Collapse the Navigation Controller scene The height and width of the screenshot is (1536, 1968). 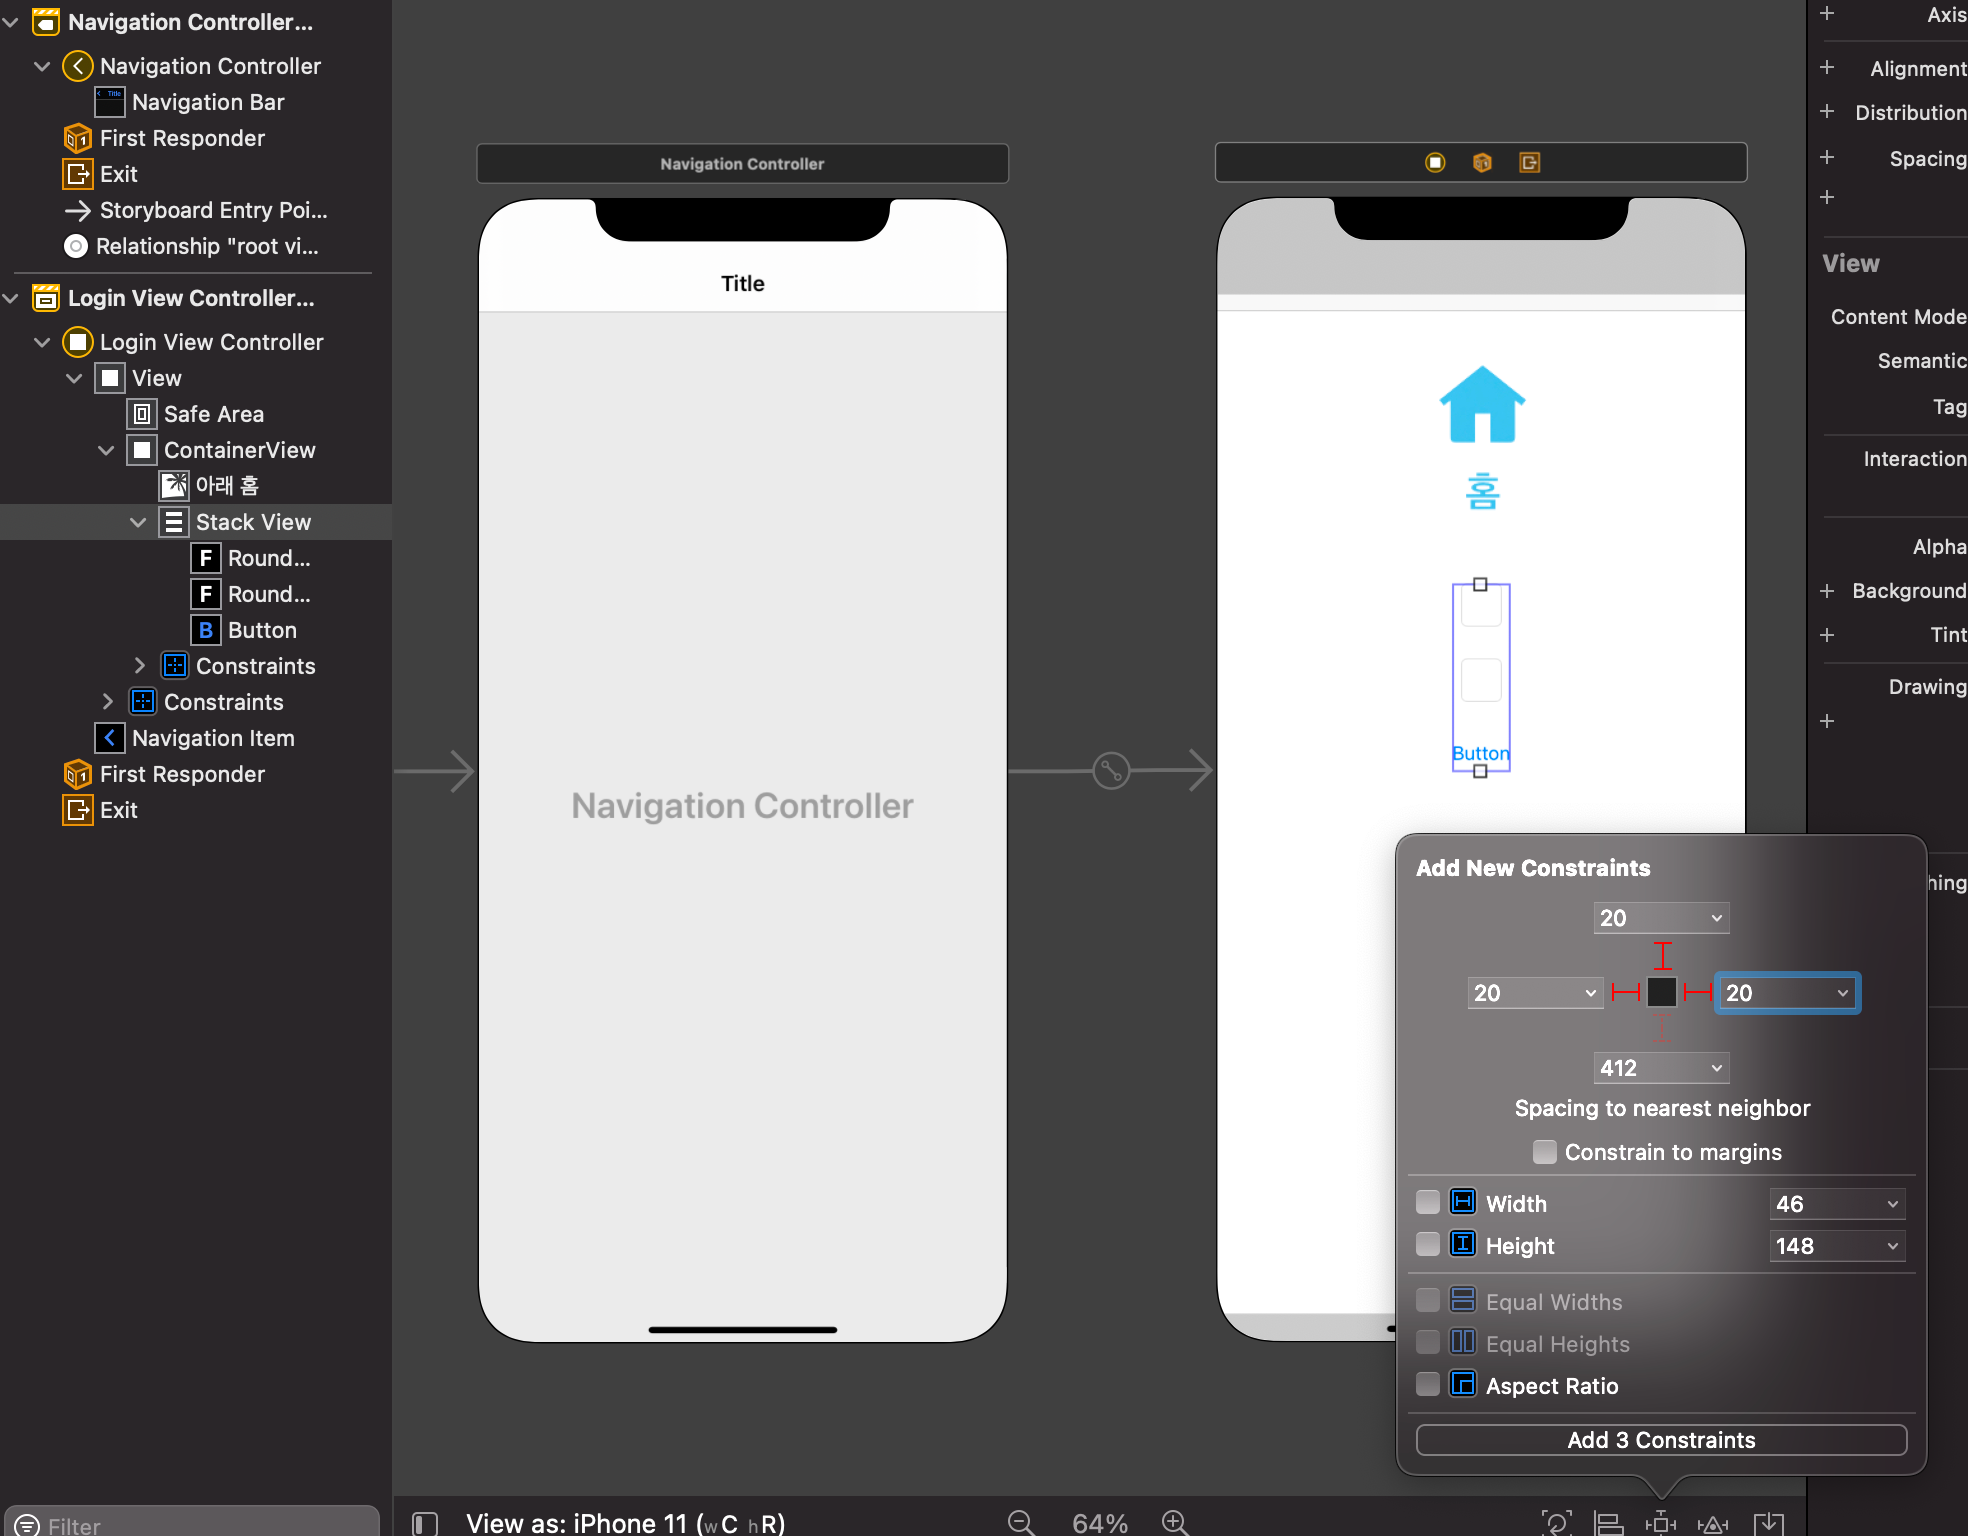(x=11, y=22)
